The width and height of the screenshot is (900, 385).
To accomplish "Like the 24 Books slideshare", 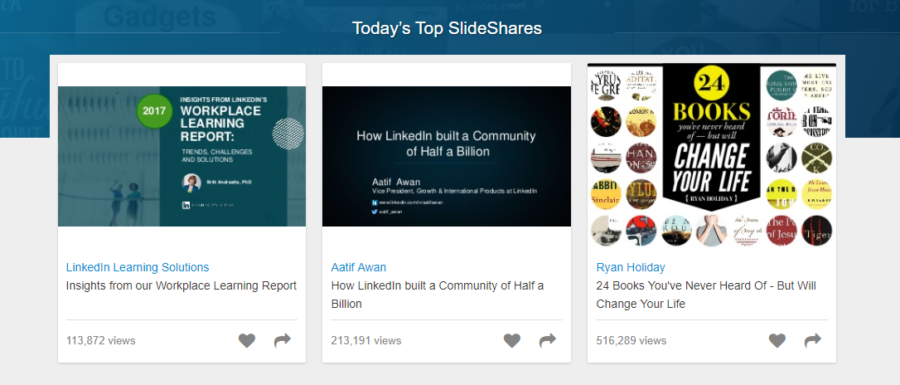I will point(777,341).
